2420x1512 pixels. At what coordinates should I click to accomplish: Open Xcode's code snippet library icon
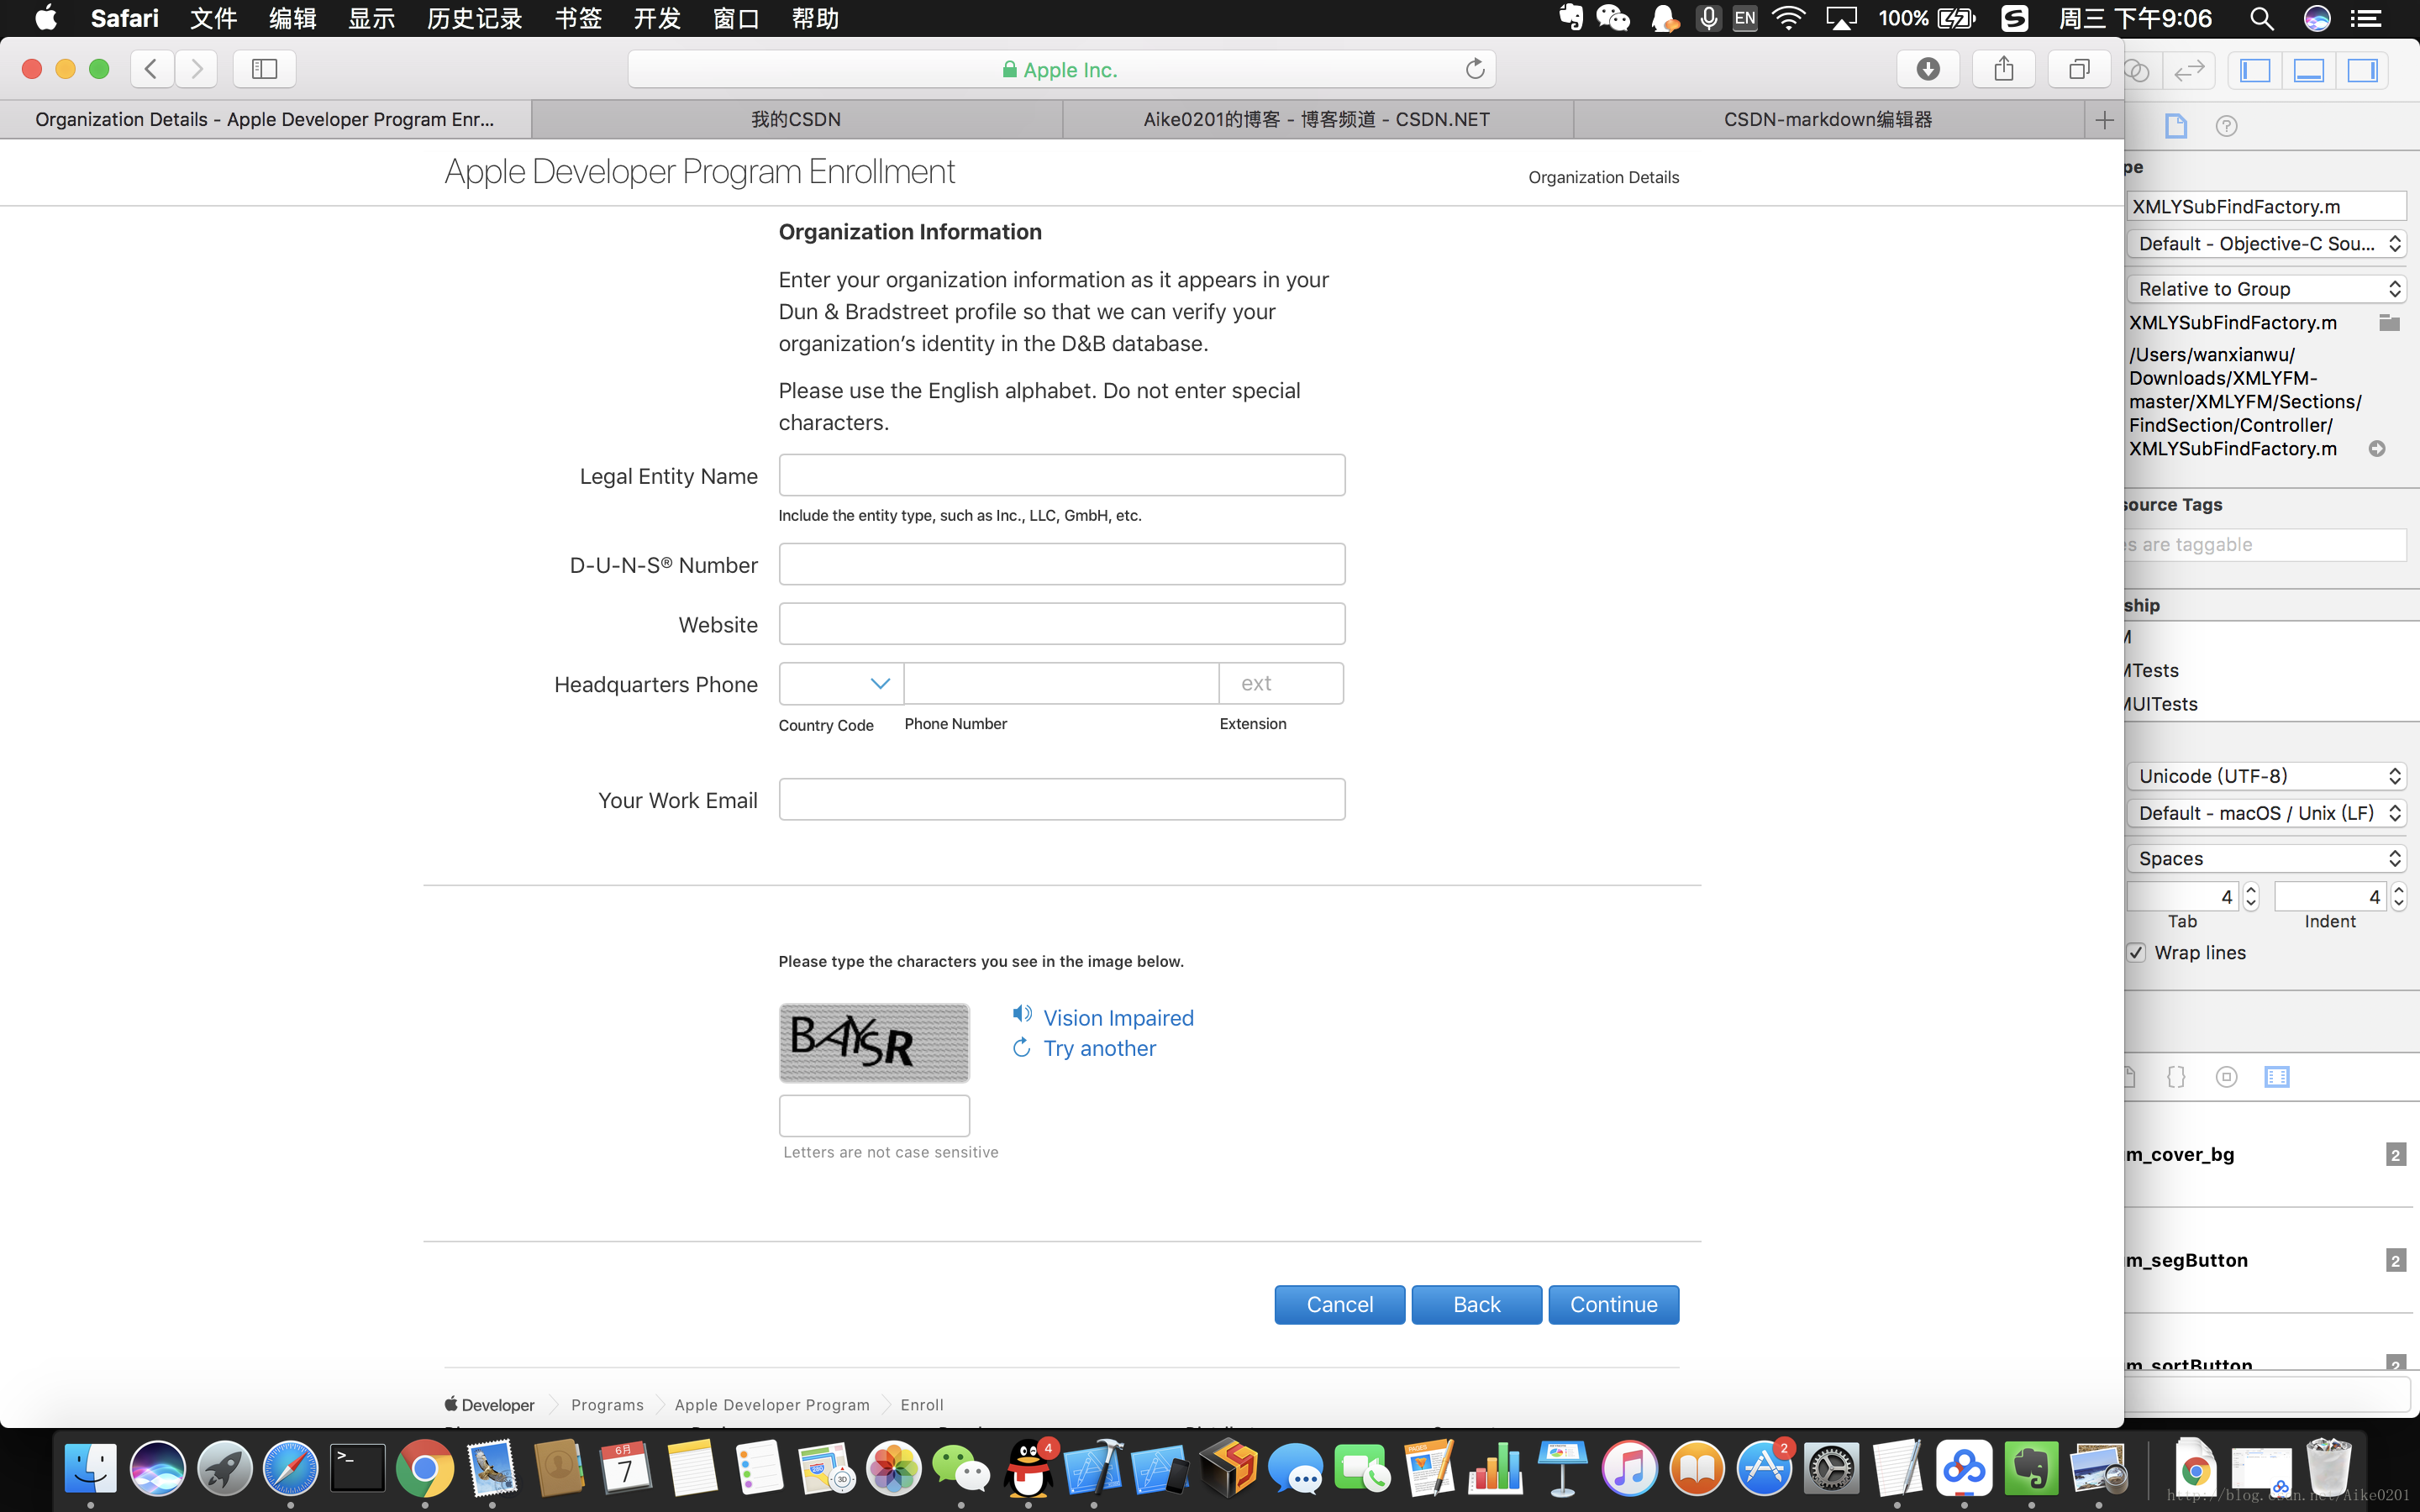(2176, 1077)
